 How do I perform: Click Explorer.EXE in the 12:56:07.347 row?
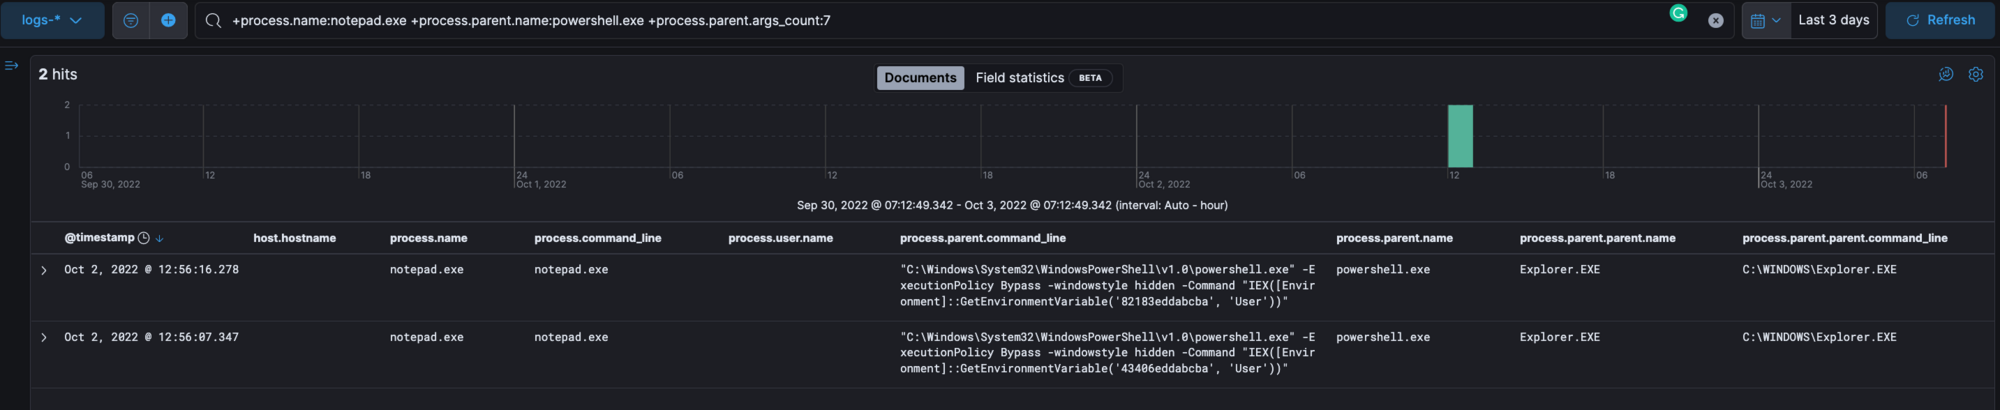1559,337
